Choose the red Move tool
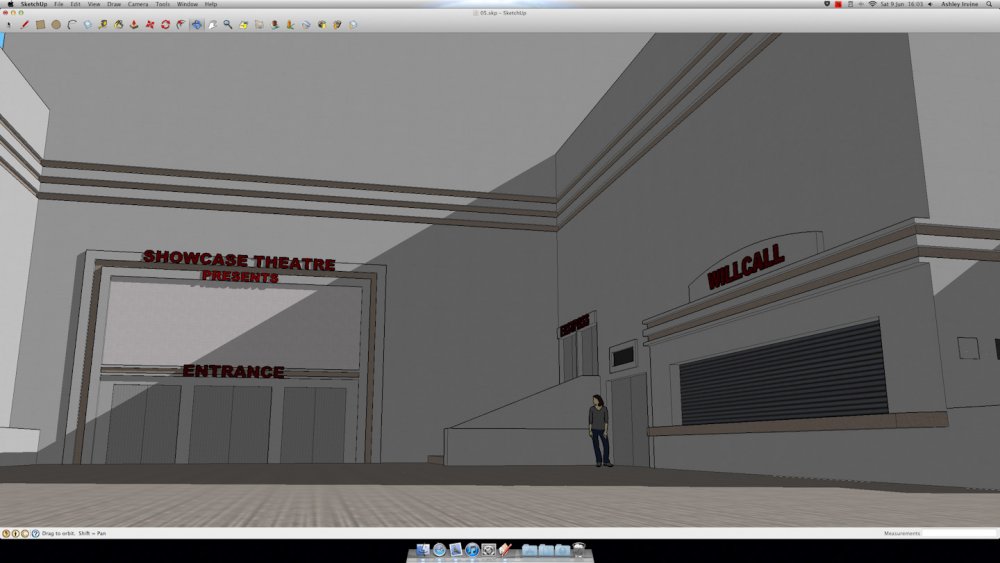Screen dimensions: 1000x563 tap(150, 24)
